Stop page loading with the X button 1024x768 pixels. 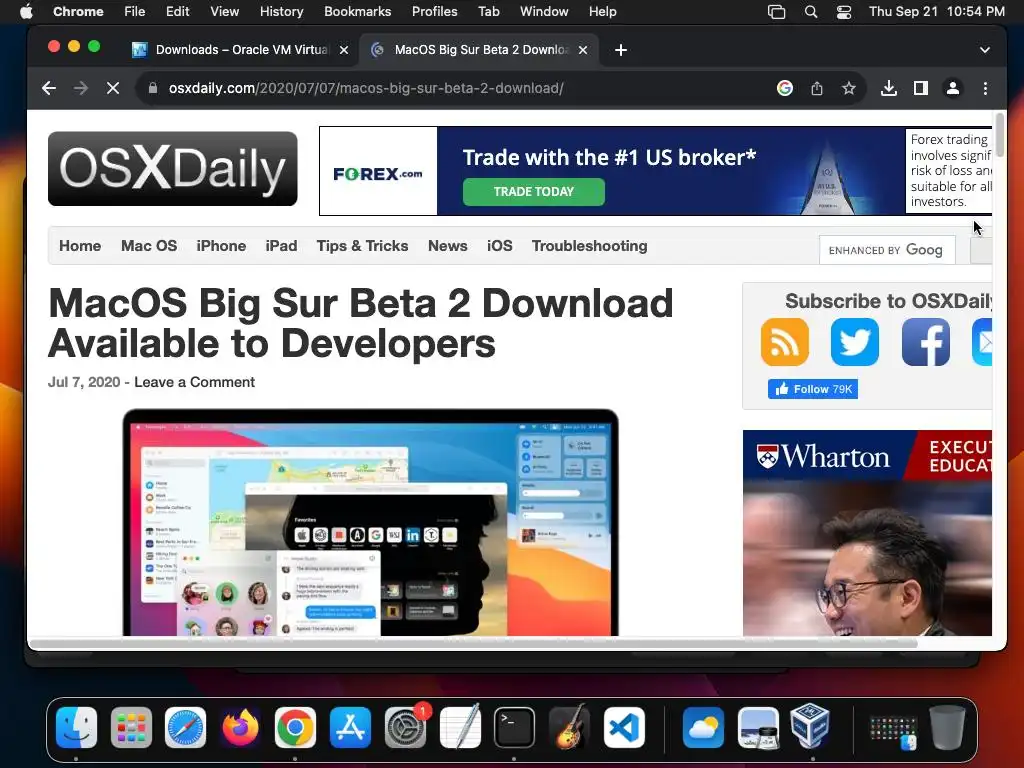(x=113, y=88)
